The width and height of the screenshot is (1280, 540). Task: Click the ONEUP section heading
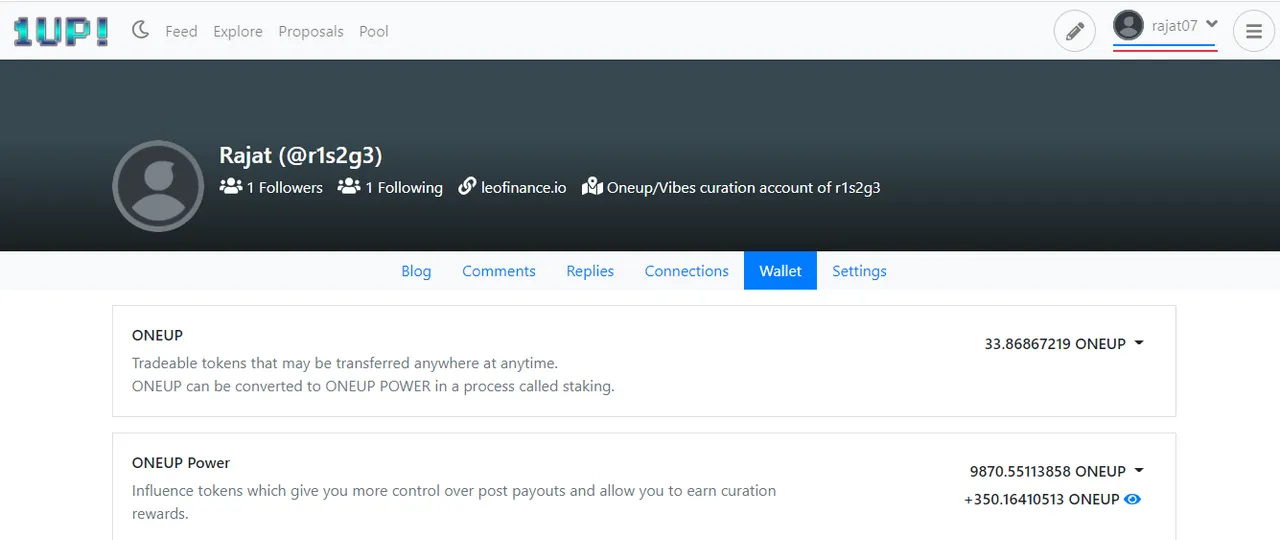tap(158, 335)
